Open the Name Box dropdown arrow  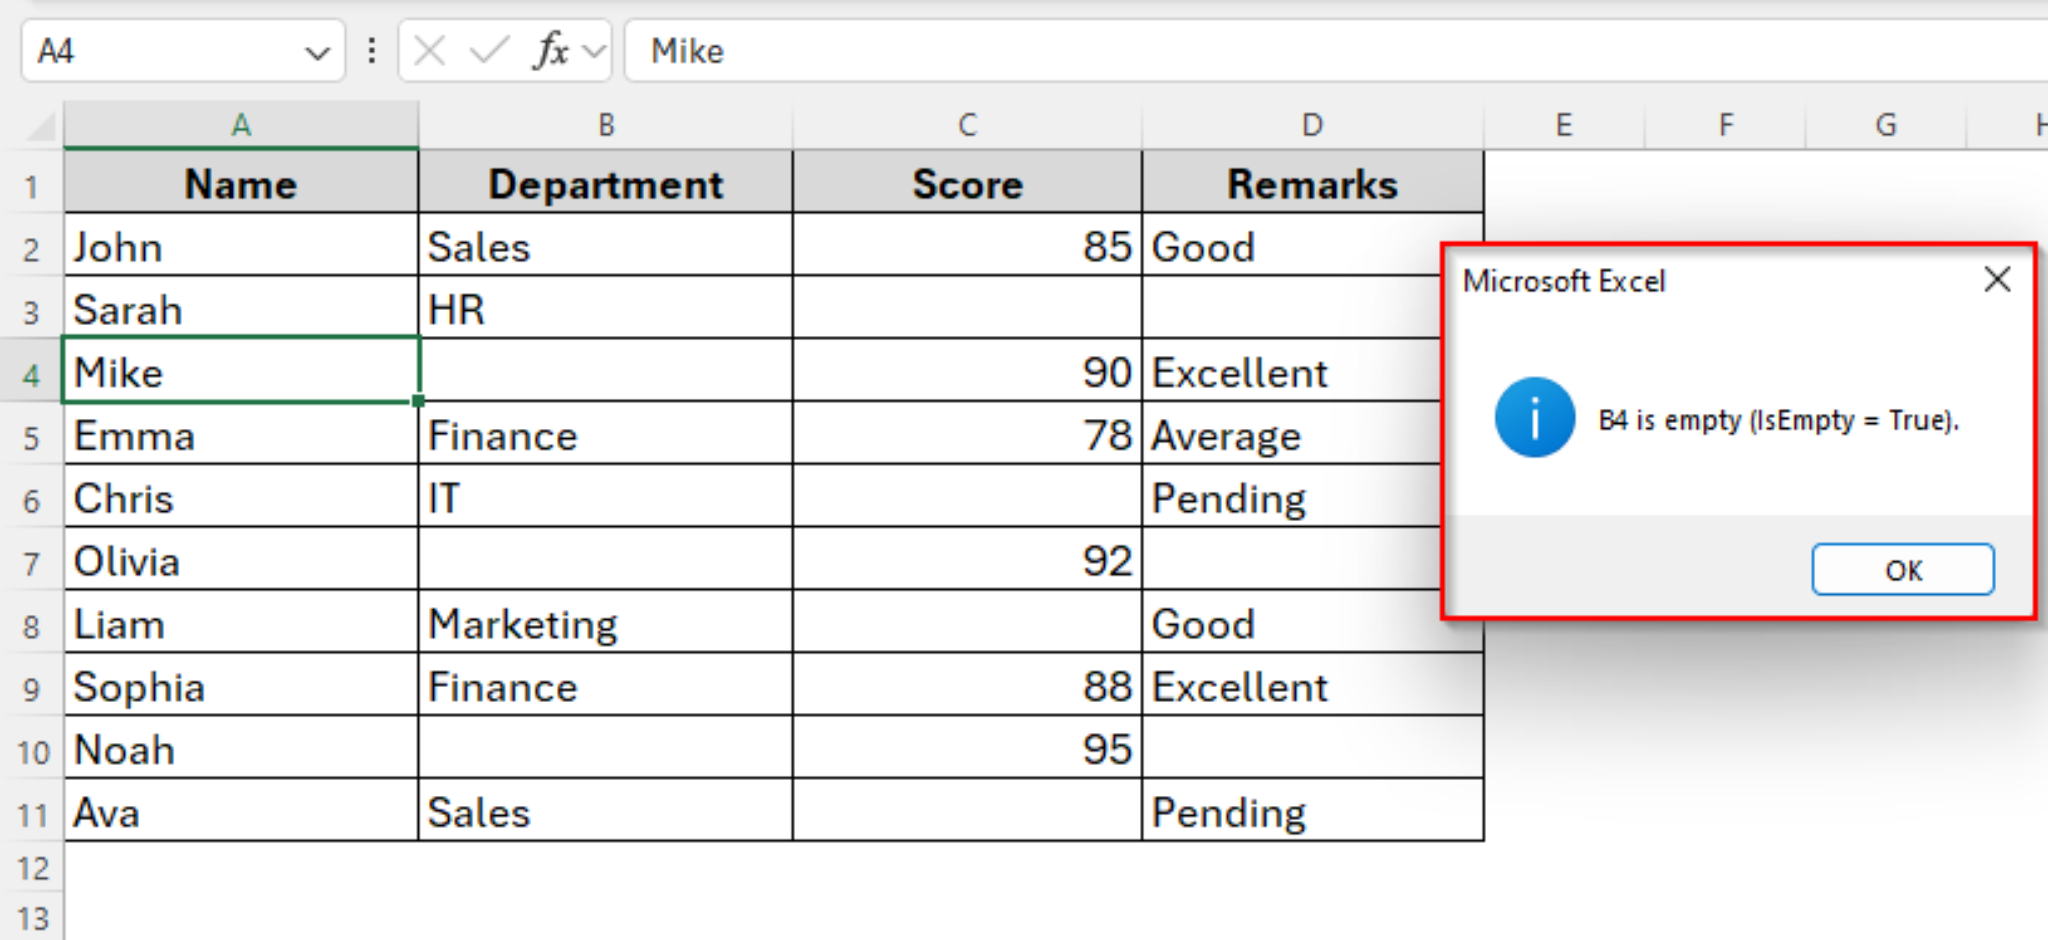coord(318,53)
